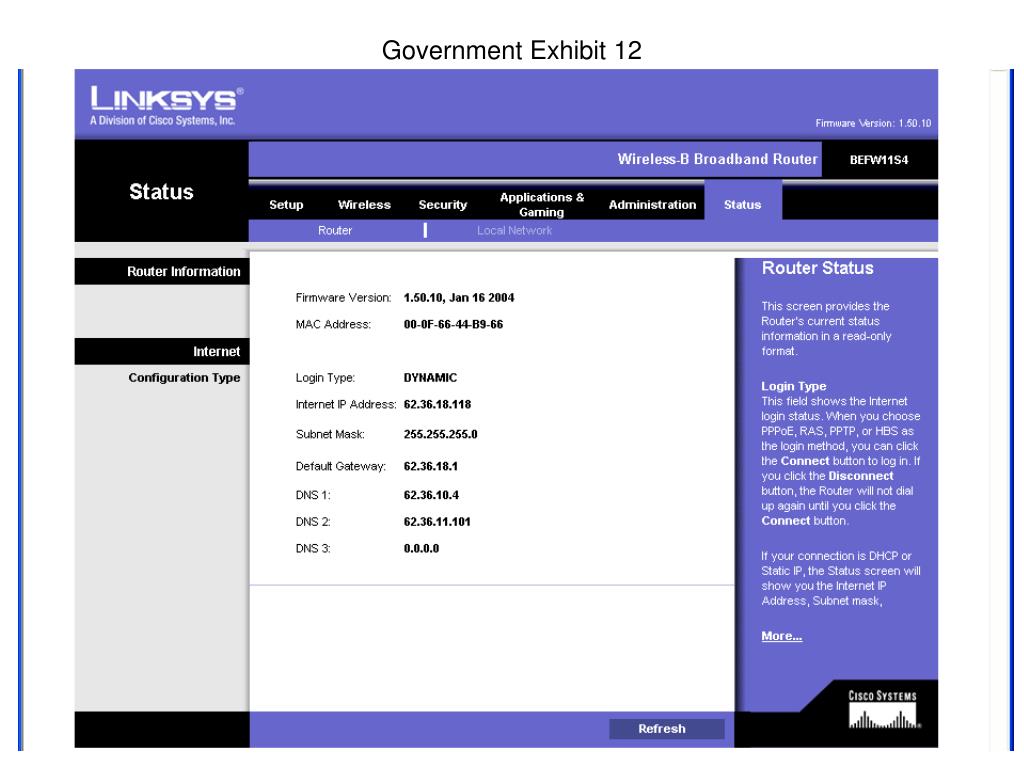Click Subnet Mask value 255.255.255.0
1024x768 pixels.
tap(440, 434)
